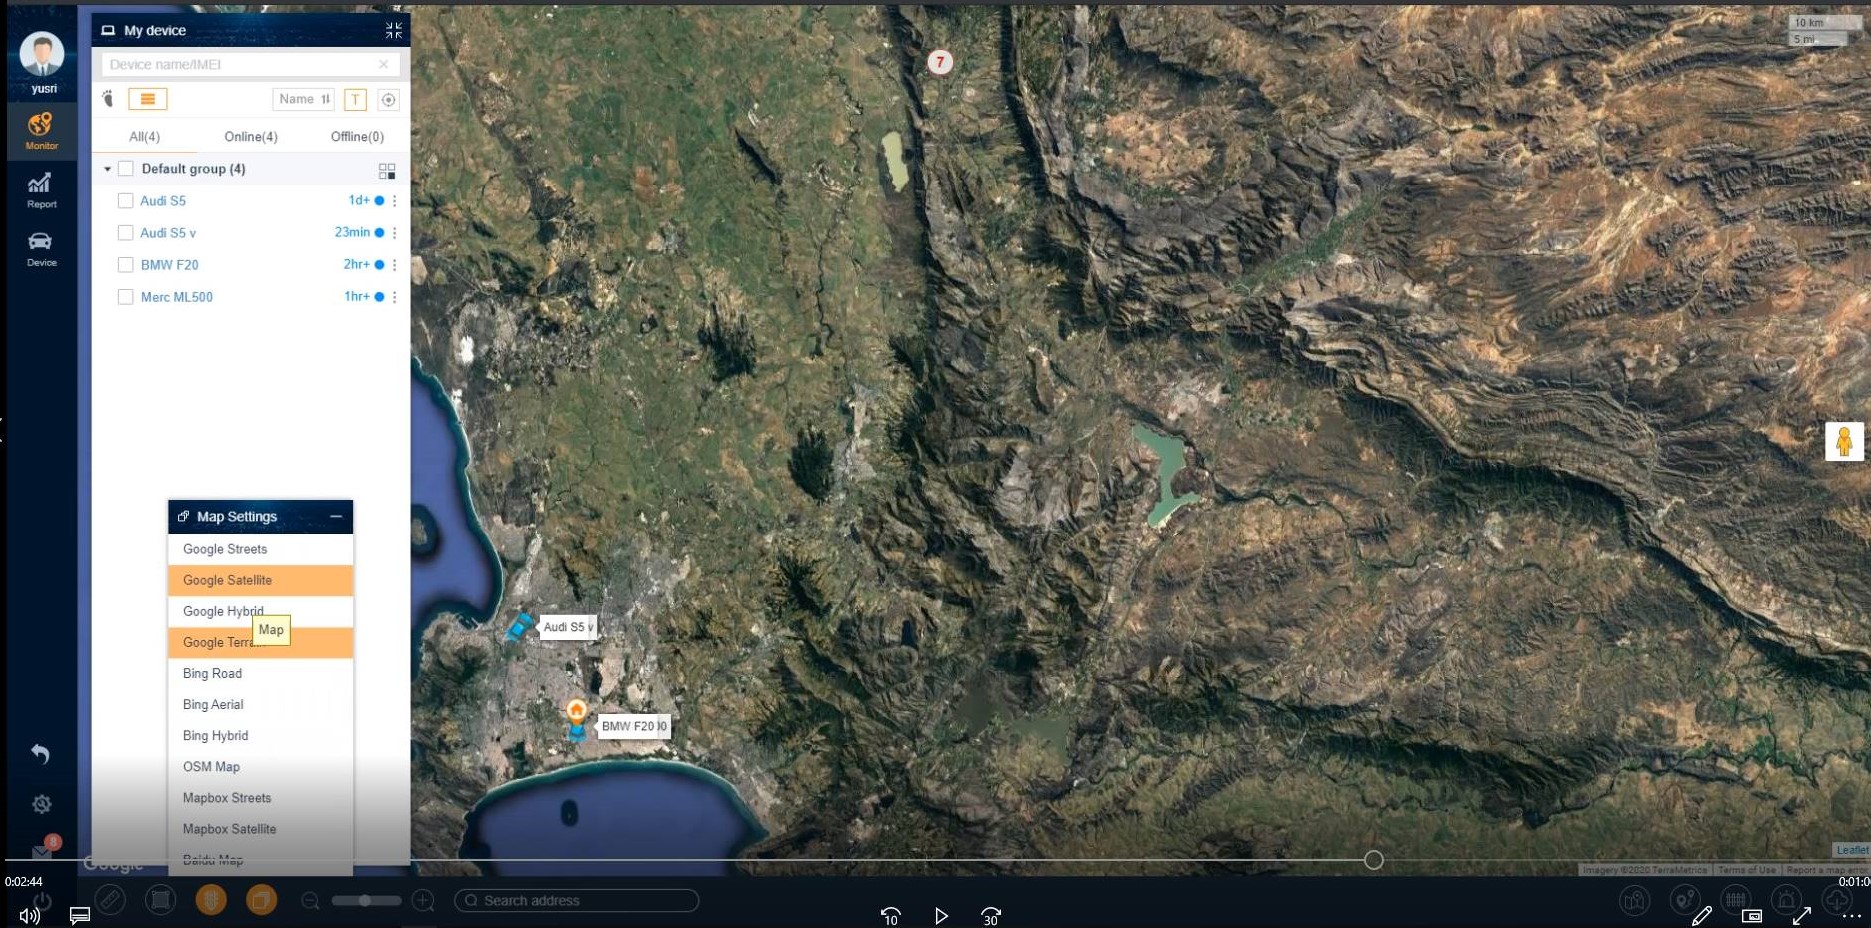Image resolution: width=1871 pixels, height=928 pixels.
Task: Click the settings gear in sidebar
Action: pos(41,804)
